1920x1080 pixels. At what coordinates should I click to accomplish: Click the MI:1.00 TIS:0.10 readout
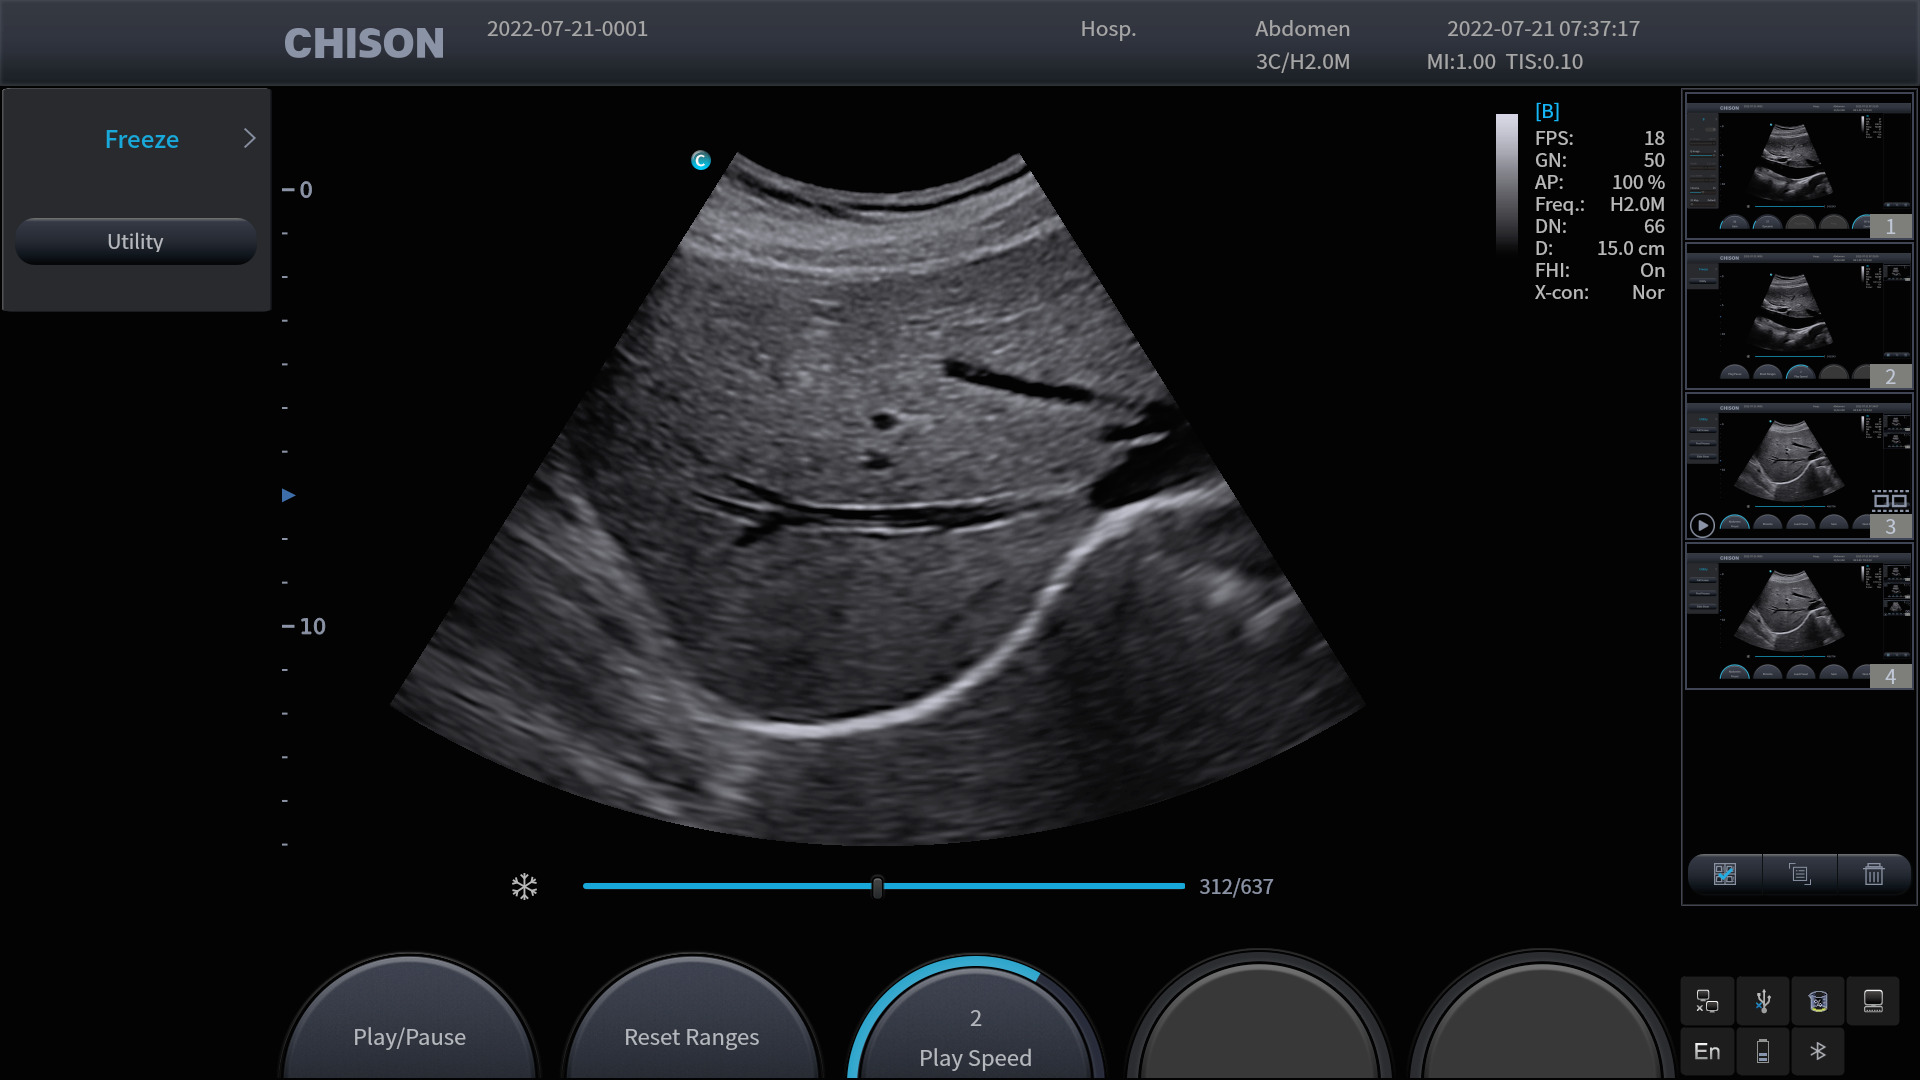[x=1504, y=62]
